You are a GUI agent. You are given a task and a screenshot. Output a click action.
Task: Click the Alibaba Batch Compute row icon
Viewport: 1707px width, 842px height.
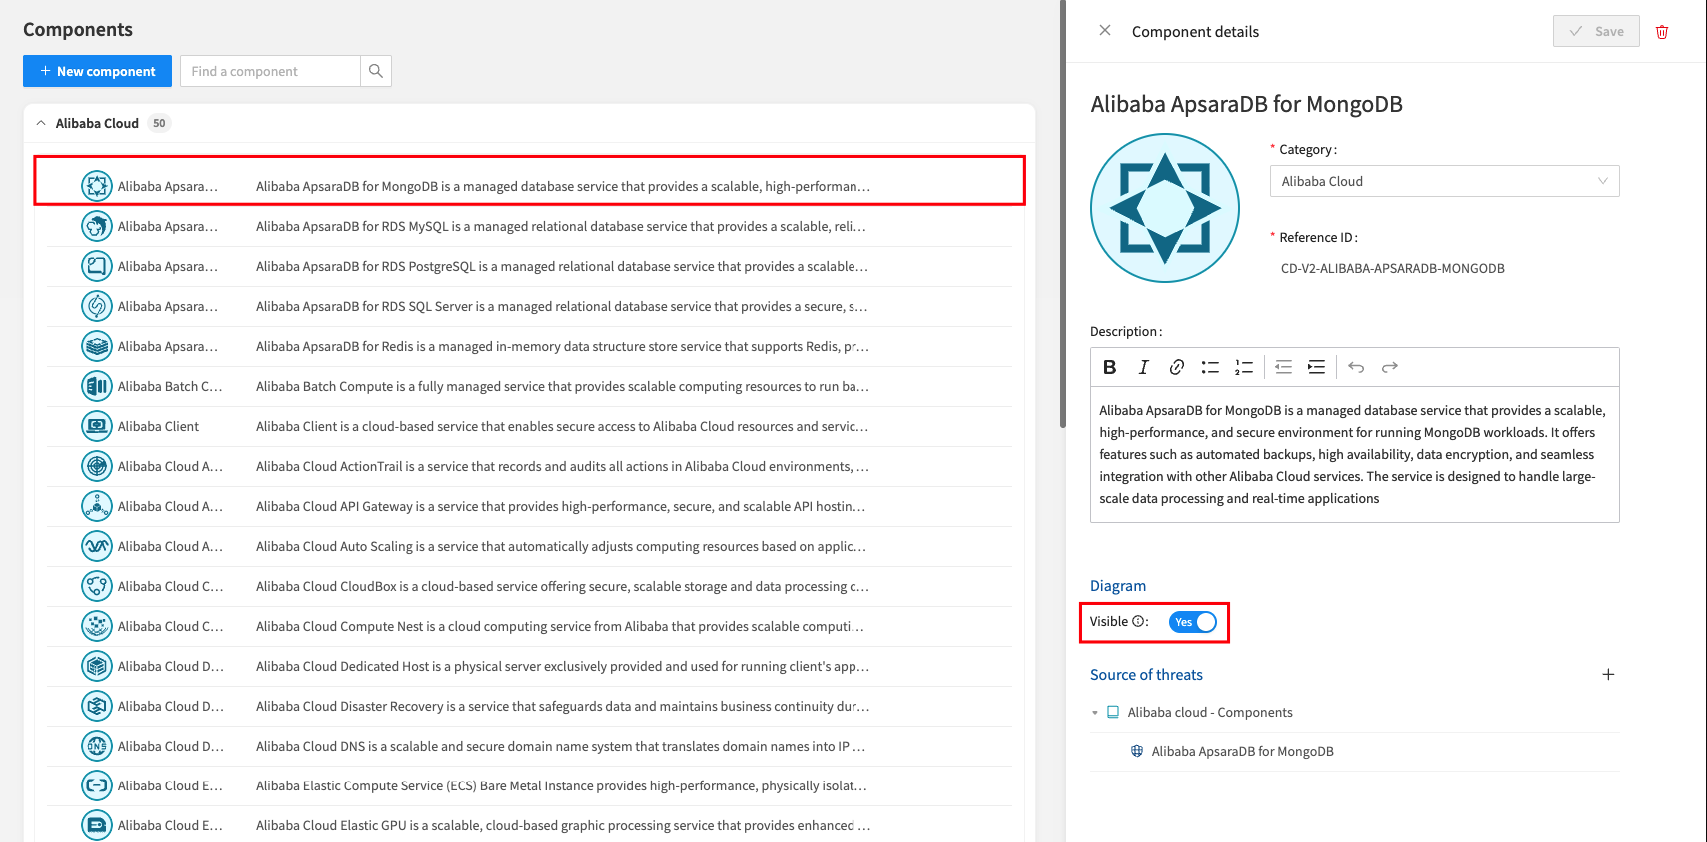coord(97,386)
